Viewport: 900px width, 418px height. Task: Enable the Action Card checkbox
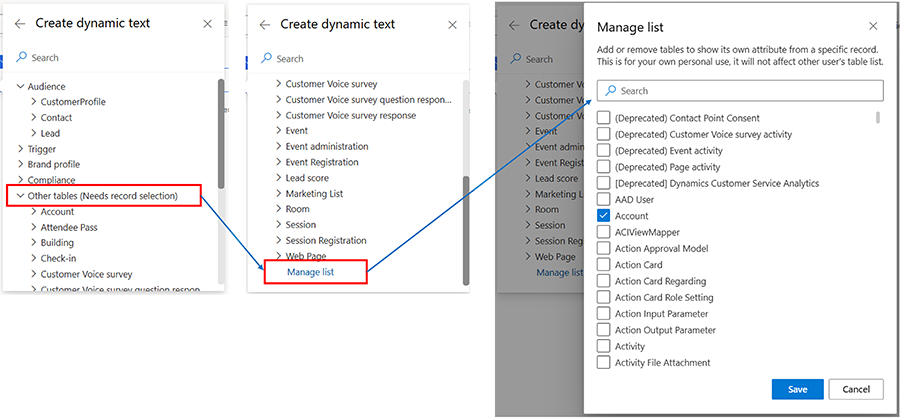pyautogui.click(x=603, y=265)
